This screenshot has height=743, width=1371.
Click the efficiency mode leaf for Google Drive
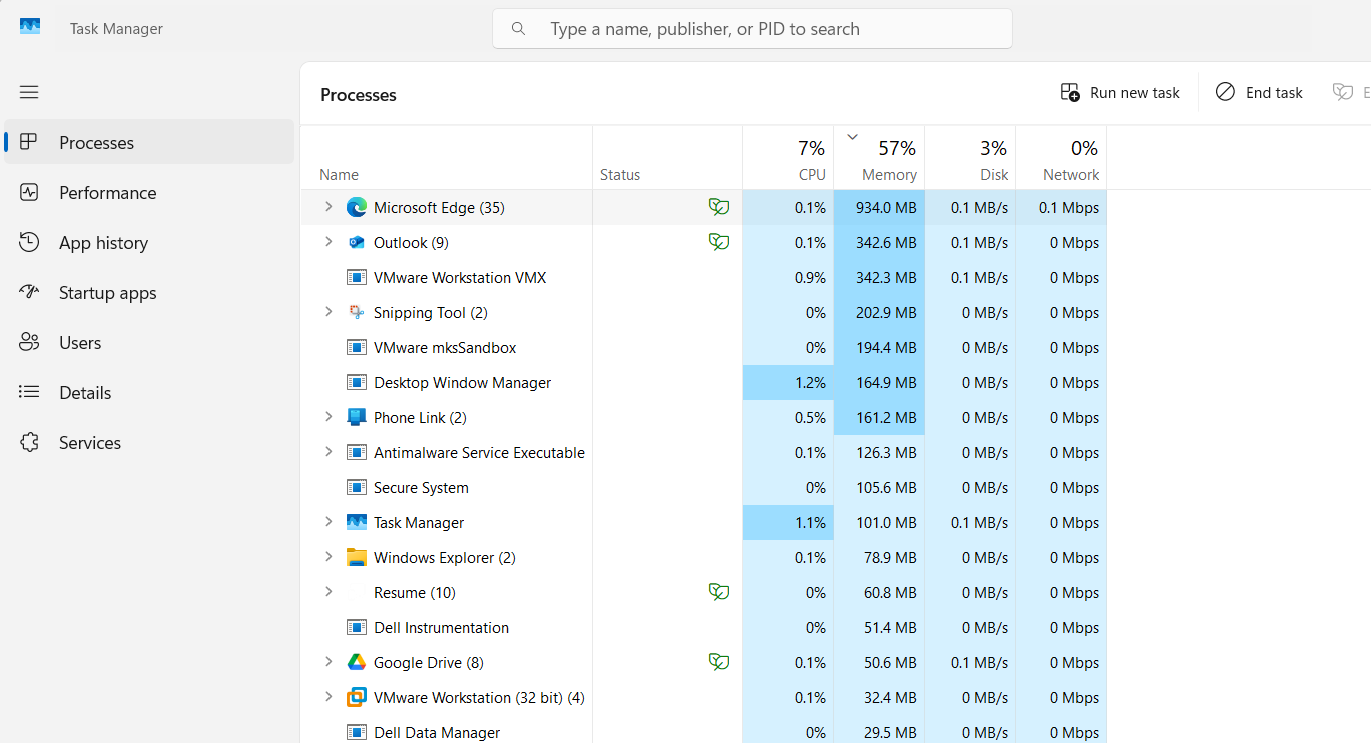[x=719, y=662]
